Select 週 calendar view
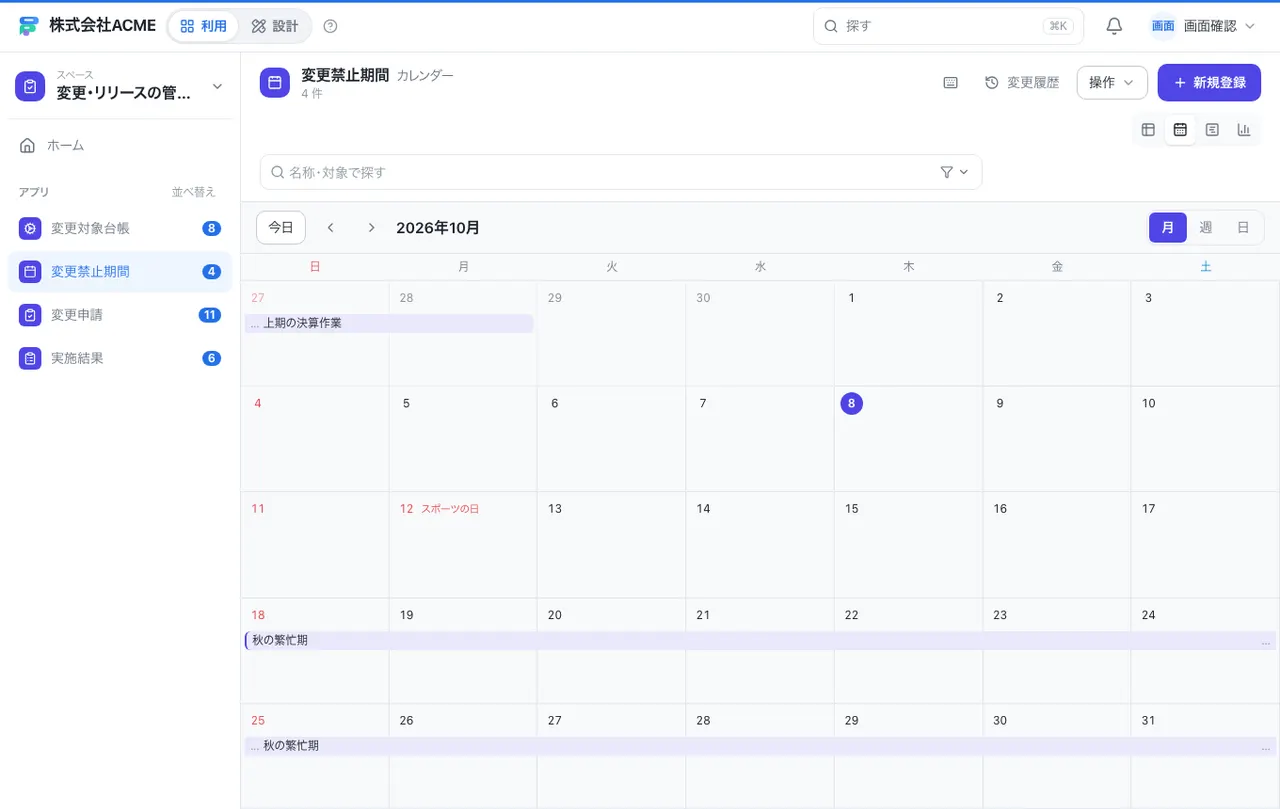 (x=1206, y=228)
